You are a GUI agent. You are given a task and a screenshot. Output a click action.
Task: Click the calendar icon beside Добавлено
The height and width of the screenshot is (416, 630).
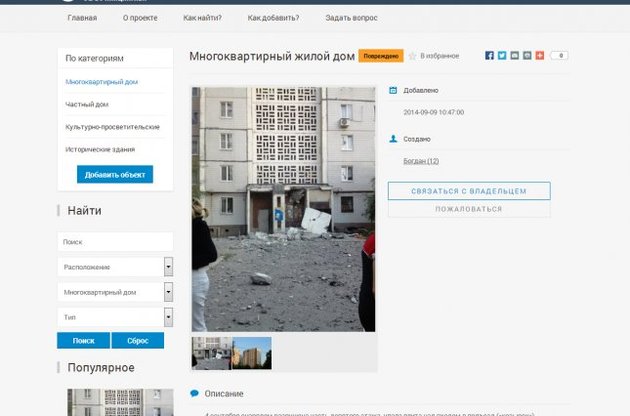(x=393, y=90)
